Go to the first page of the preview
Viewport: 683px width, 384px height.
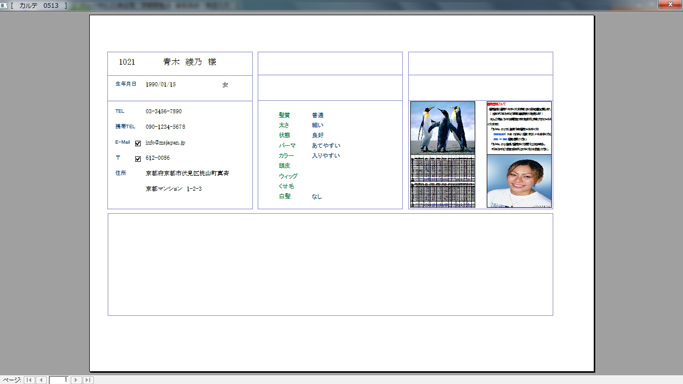click(29, 380)
